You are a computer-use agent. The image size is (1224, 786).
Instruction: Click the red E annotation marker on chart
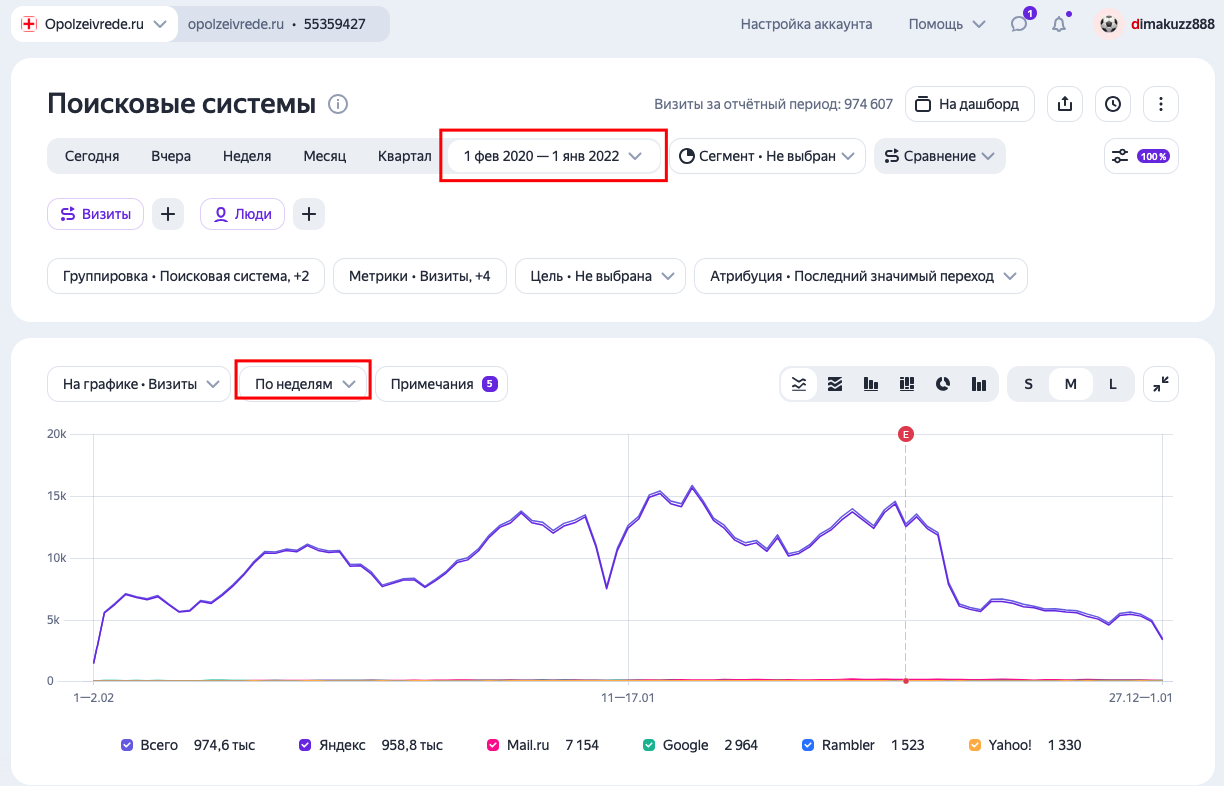coord(905,434)
